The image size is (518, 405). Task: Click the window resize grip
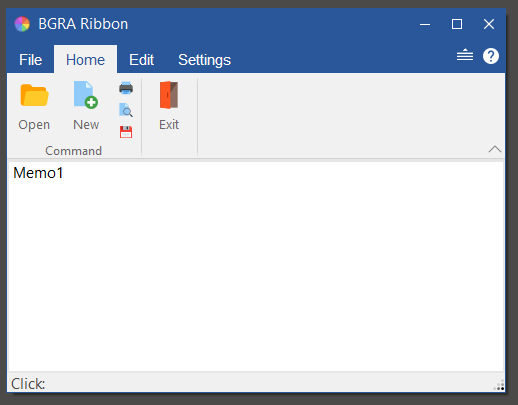[499, 385]
